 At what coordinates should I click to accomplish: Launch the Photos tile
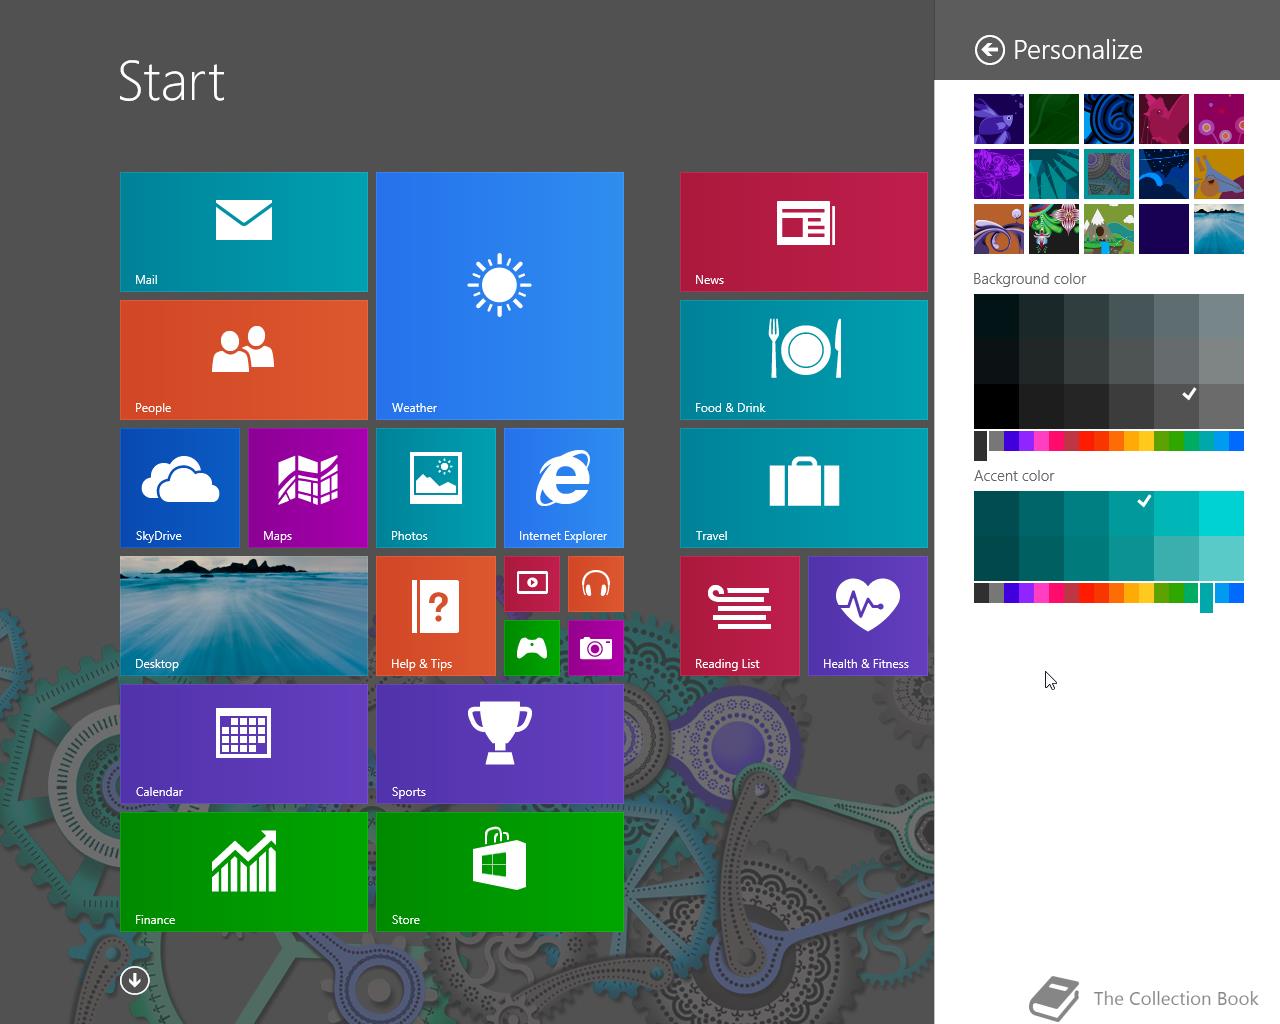tap(436, 488)
